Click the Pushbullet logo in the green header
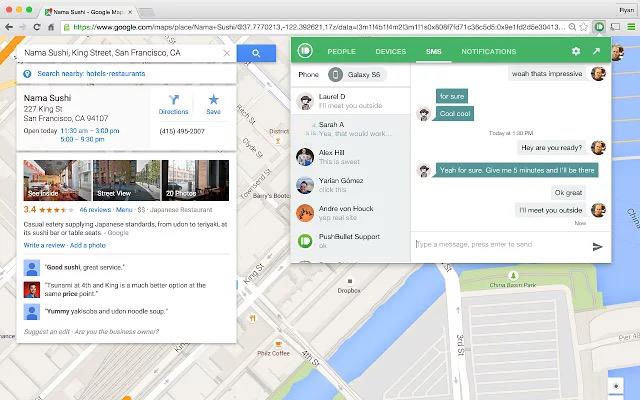This screenshot has width=641, height=400. click(305, 51)
